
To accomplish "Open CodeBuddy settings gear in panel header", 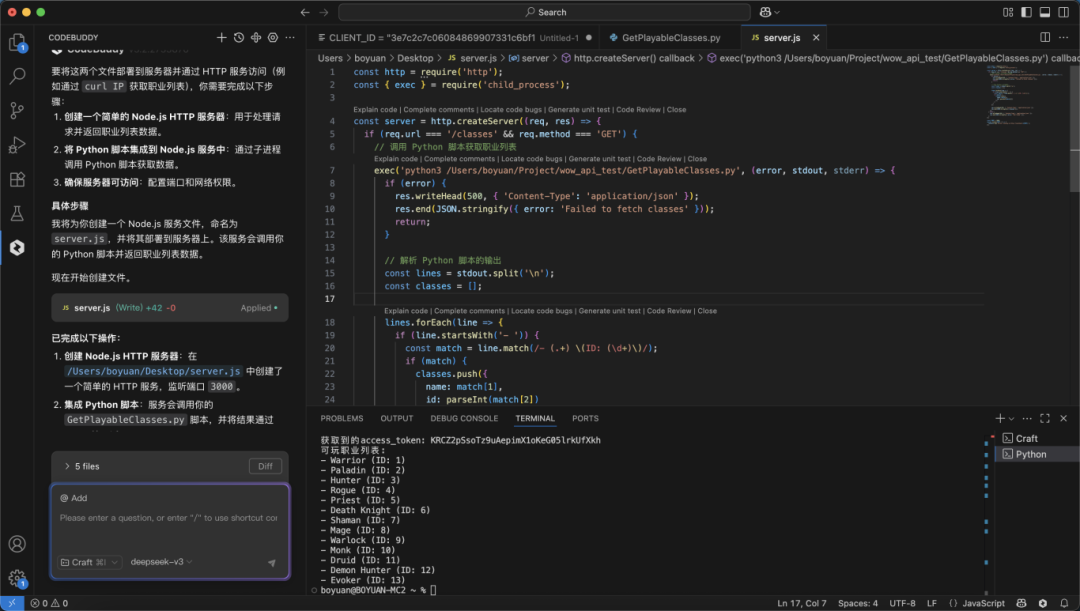I will (273, 38).
